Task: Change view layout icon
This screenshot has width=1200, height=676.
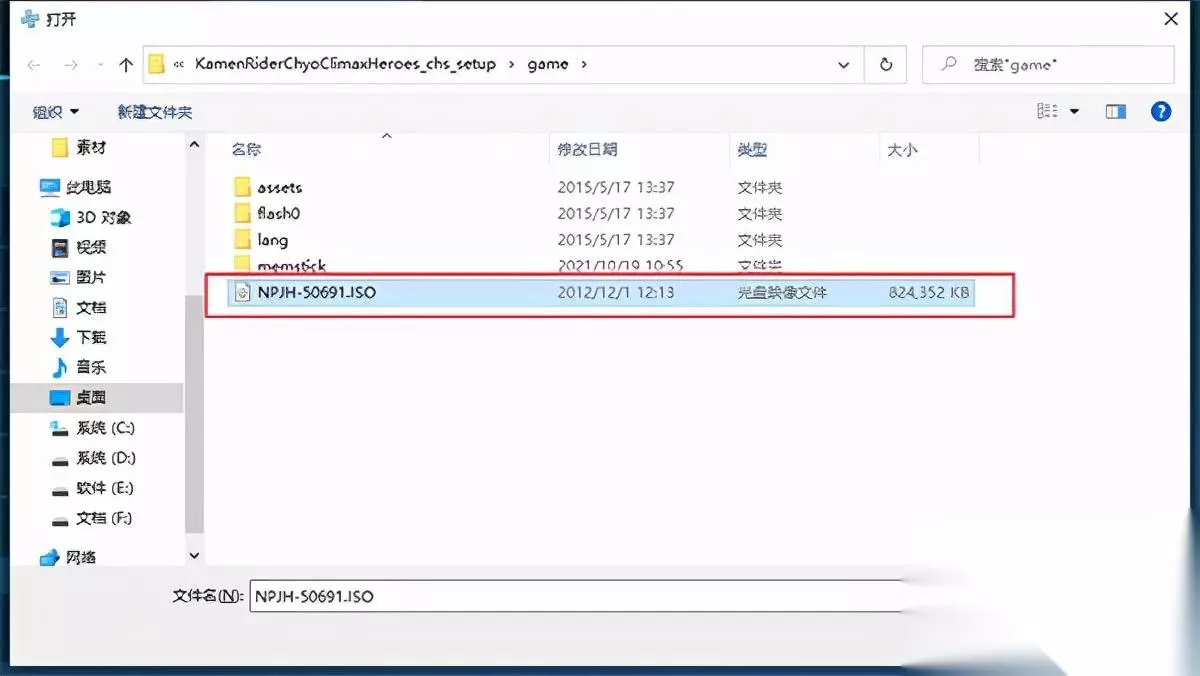Action: [x=1048, y=112]
